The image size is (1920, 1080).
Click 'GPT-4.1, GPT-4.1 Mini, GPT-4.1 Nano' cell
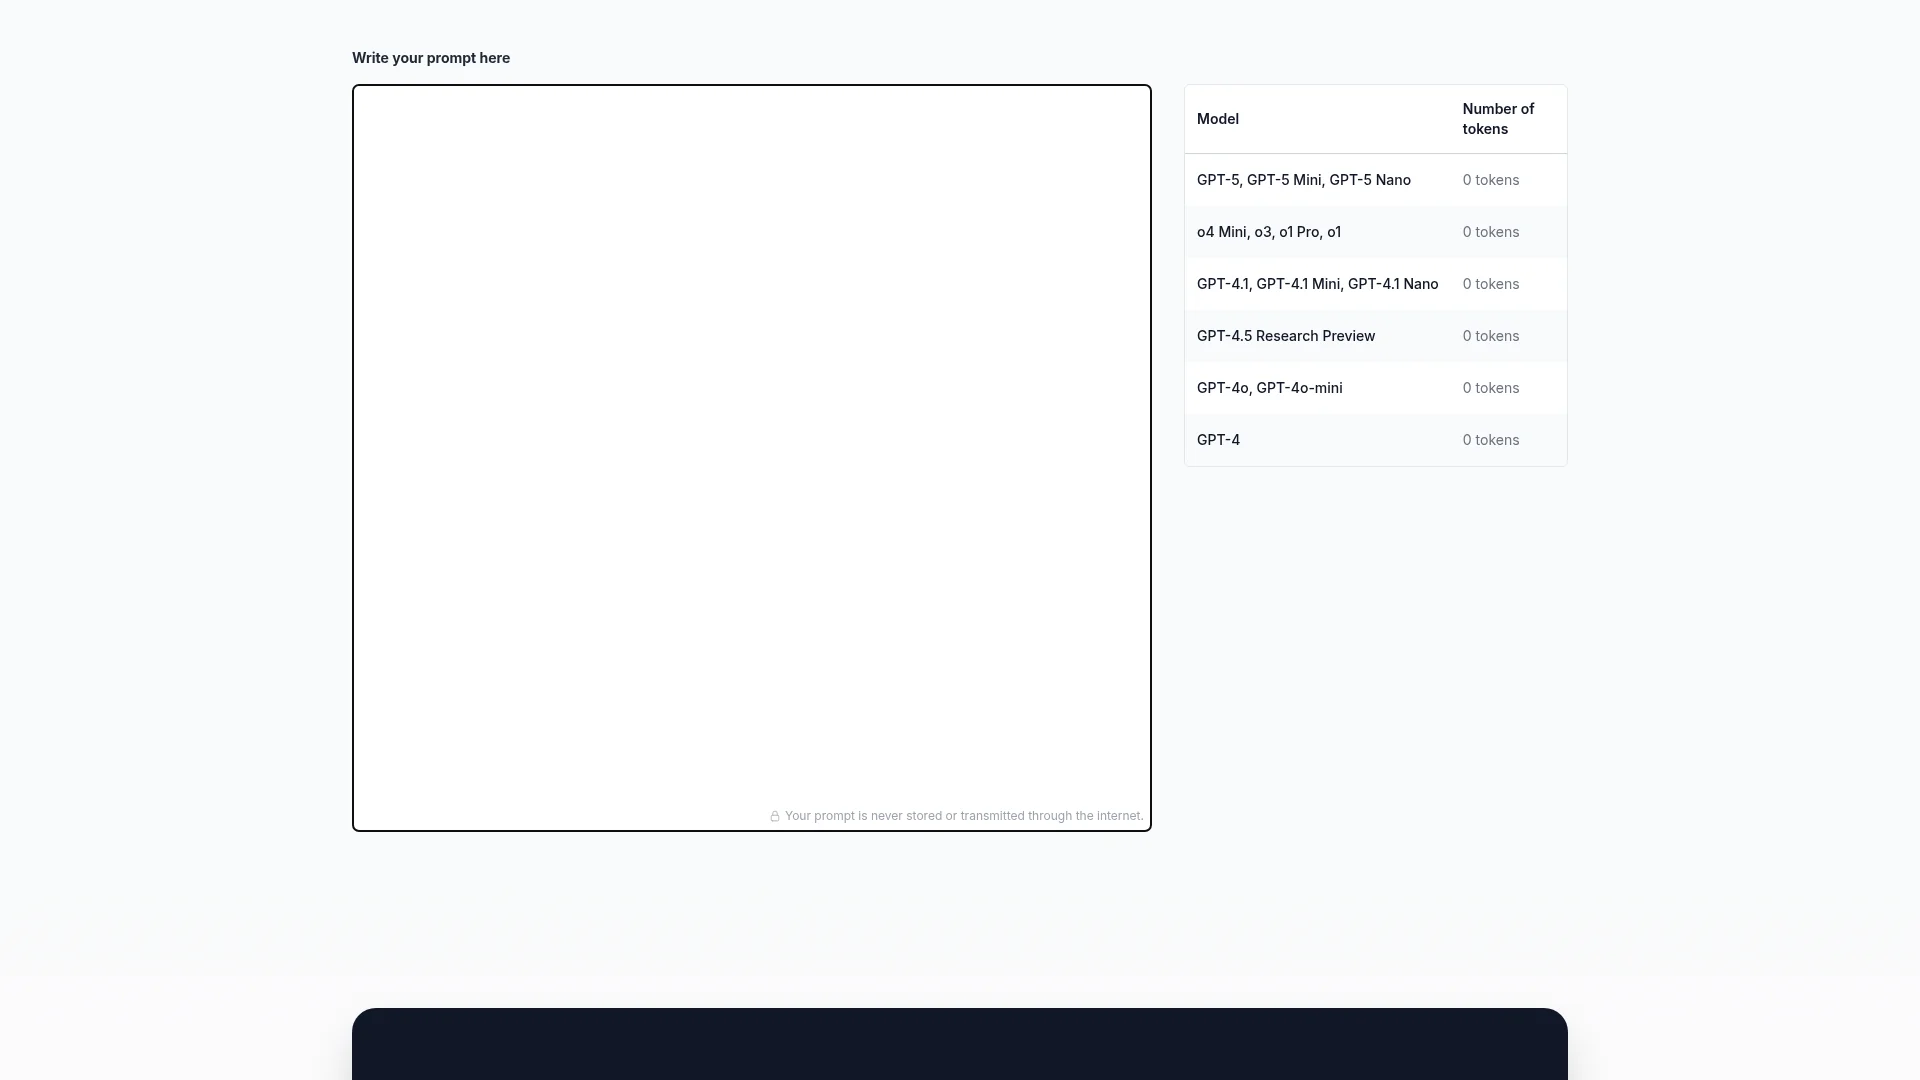tap(1317, 284)
